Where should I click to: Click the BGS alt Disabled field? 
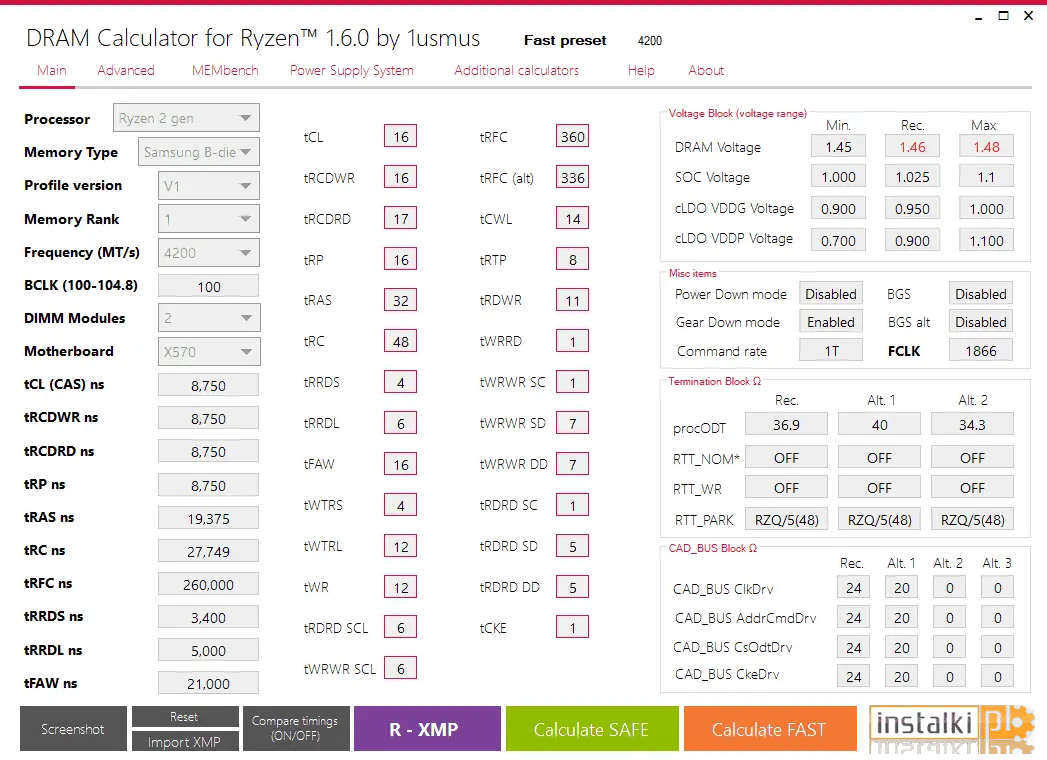[x=981, y=323]
